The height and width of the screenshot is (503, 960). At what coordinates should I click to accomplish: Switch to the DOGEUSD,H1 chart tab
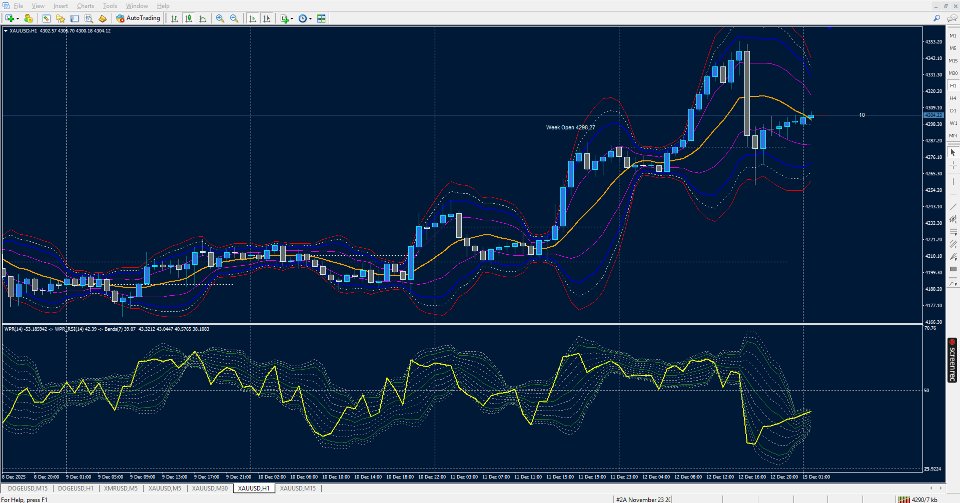pos(76,488)
